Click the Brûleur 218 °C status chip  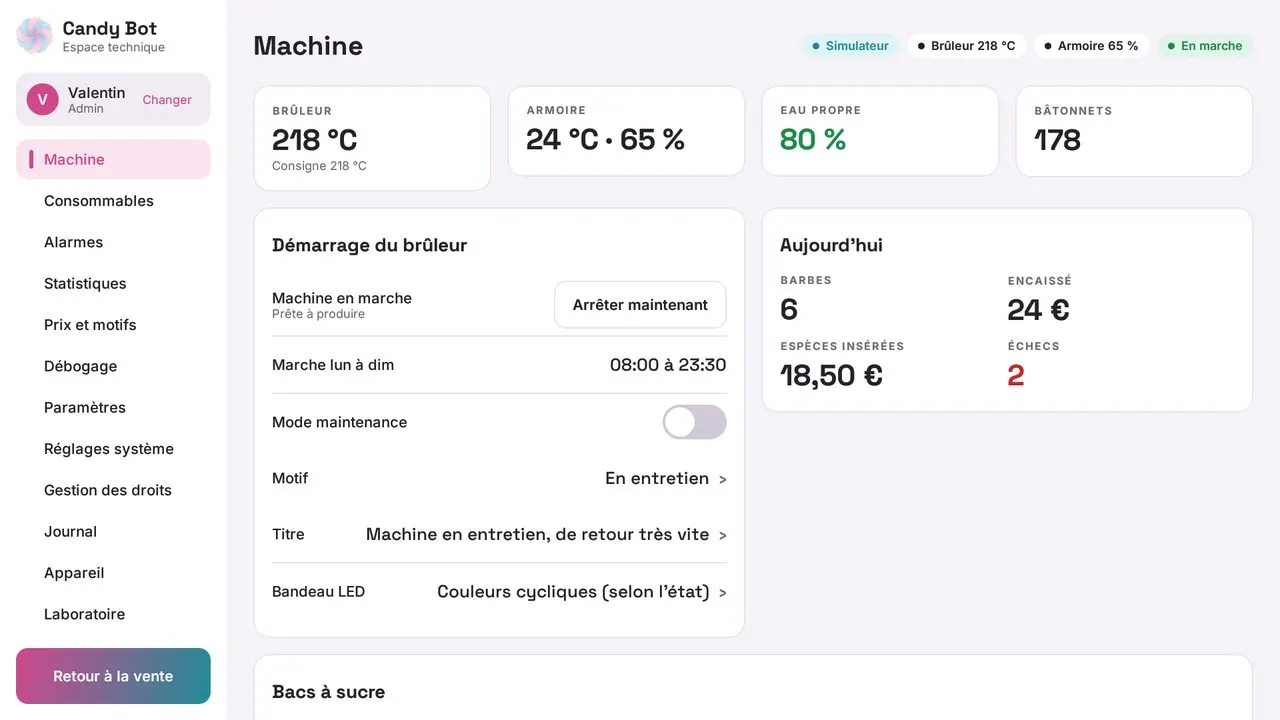[x=966, y=46]
